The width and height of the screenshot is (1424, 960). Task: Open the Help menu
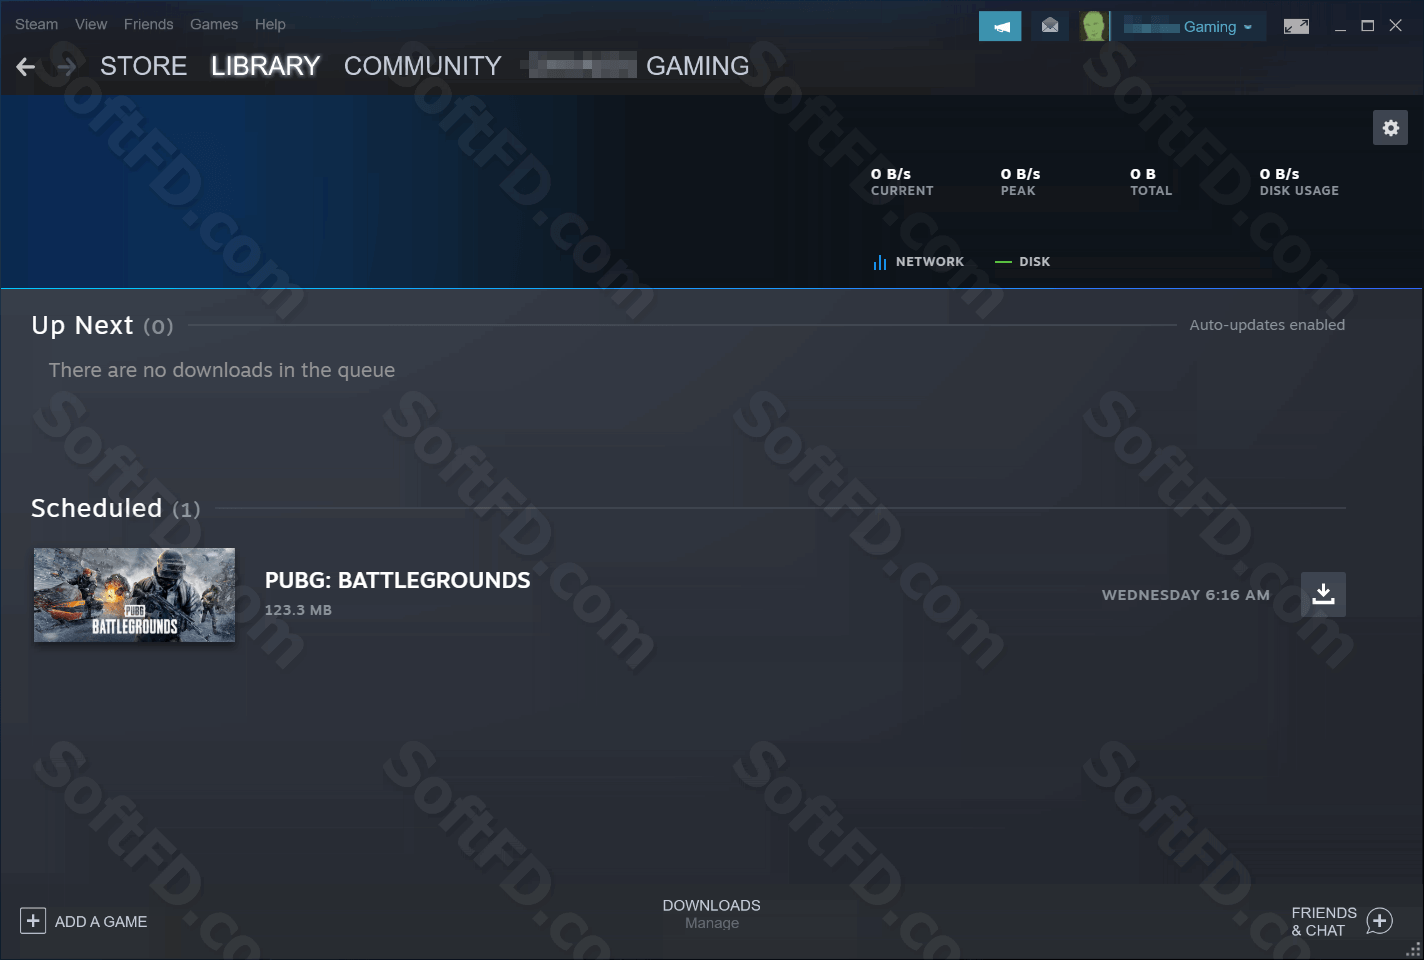[270, 24]
